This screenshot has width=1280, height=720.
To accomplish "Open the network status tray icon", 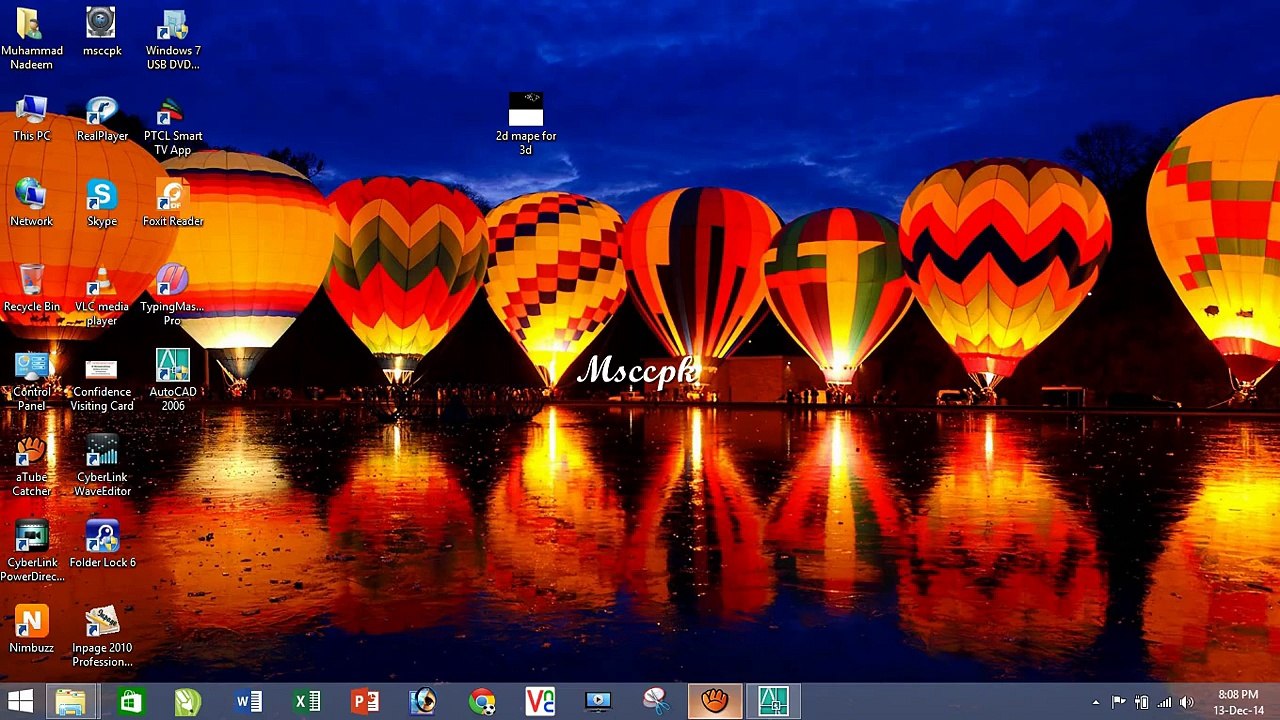I will point(1164,702).
